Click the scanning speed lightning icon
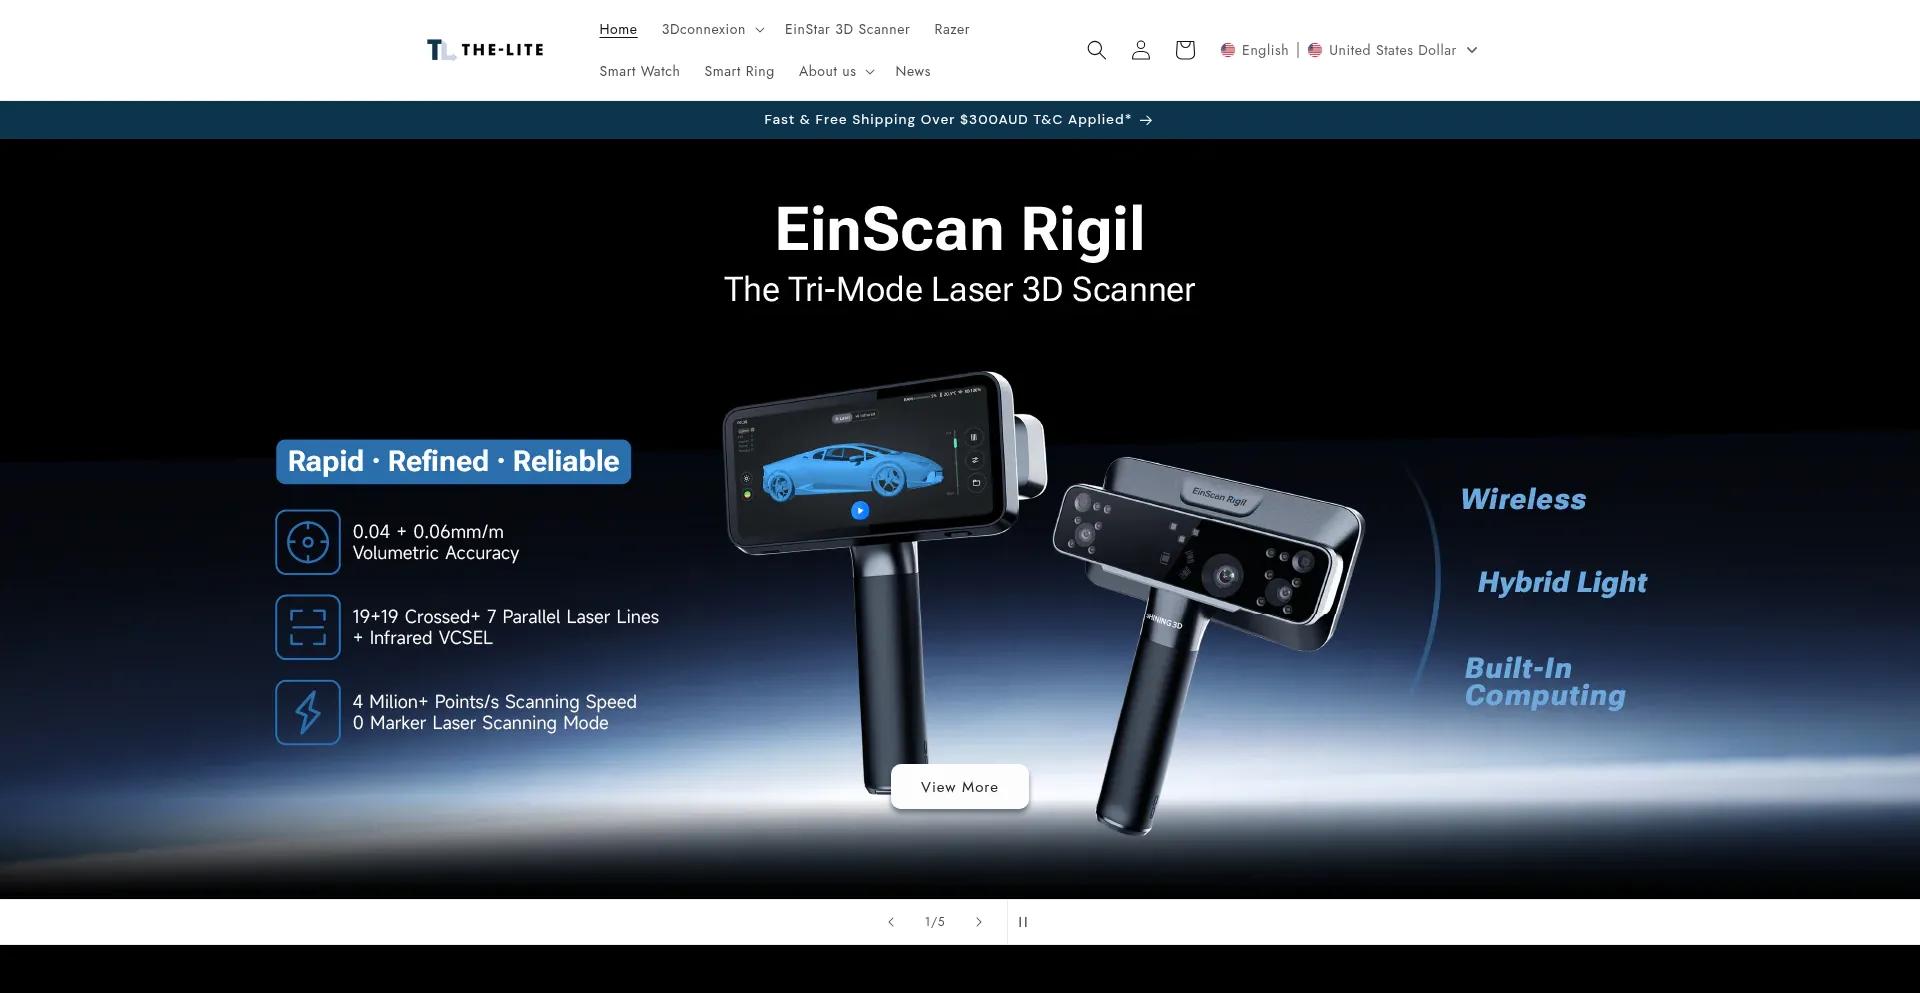The width and height of the screenshot is (1920, 993). [308, 713]
